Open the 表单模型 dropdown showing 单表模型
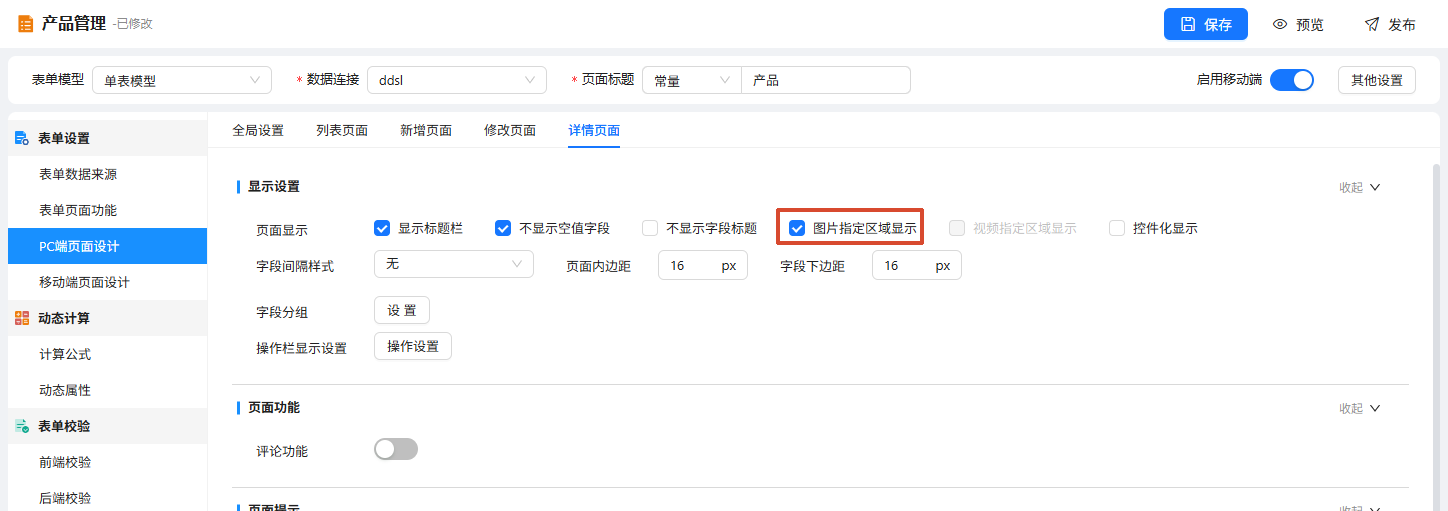Viewport: 1448px width, 511px height. 182,80
